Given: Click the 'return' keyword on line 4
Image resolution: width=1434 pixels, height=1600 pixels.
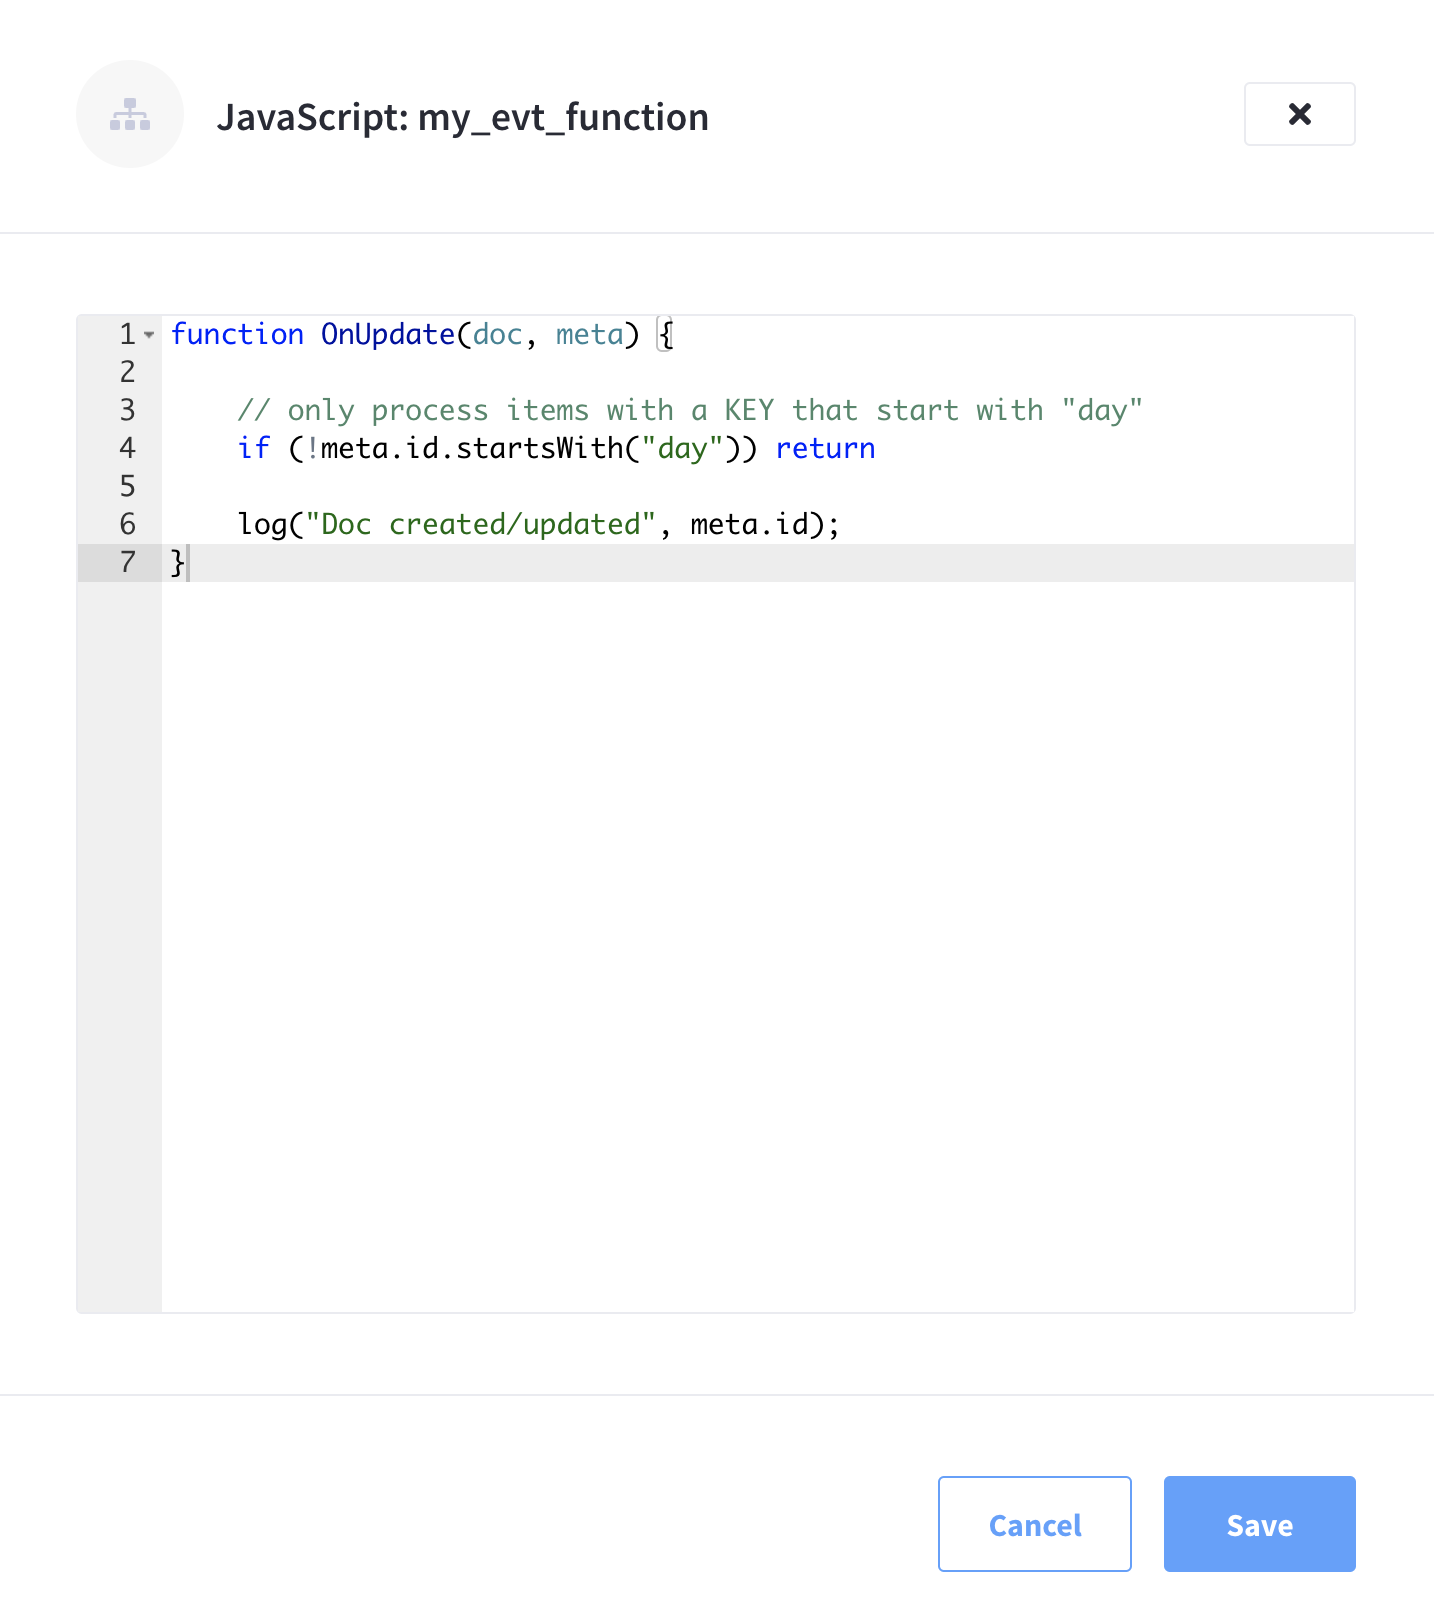Looking at the screenshot, I should coord(825,448).
